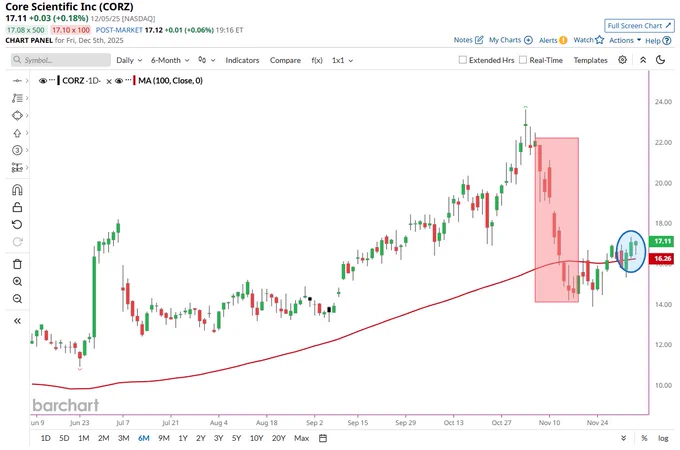Remove the CORZ series with the x
Screen dimensions: 680x450
109,81
